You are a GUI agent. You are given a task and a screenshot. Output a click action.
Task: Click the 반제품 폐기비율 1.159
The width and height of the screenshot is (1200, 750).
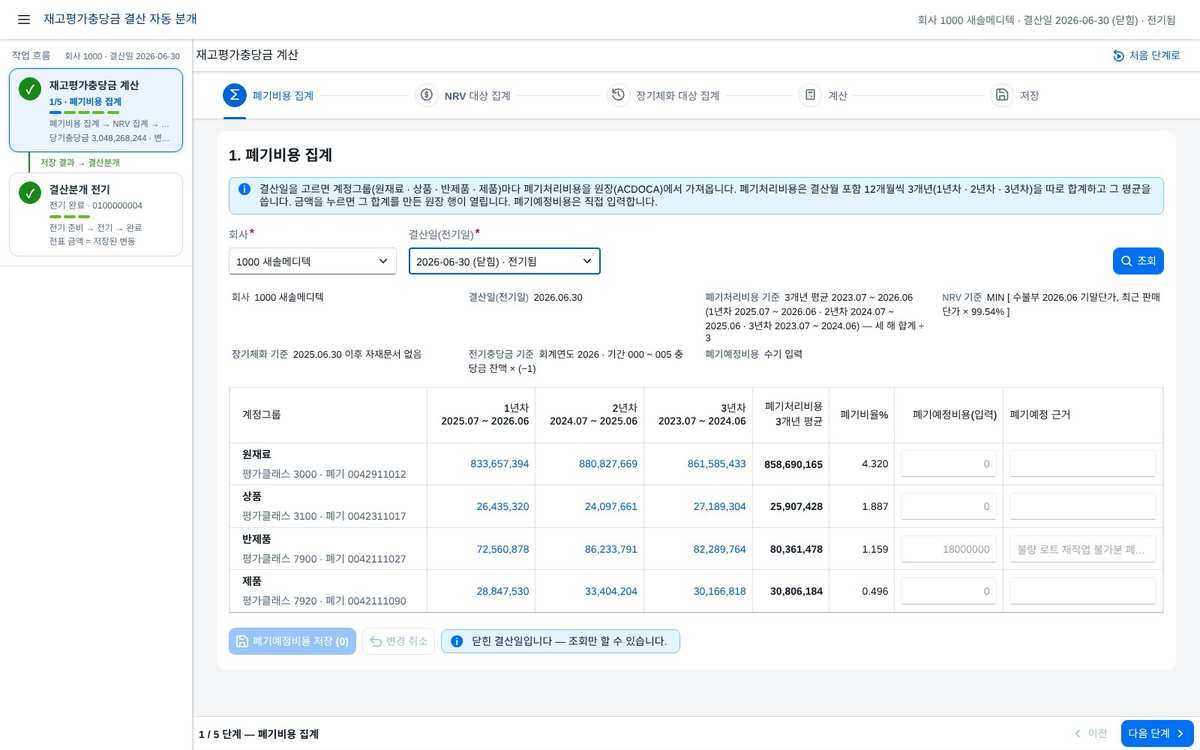click(875, 549)
